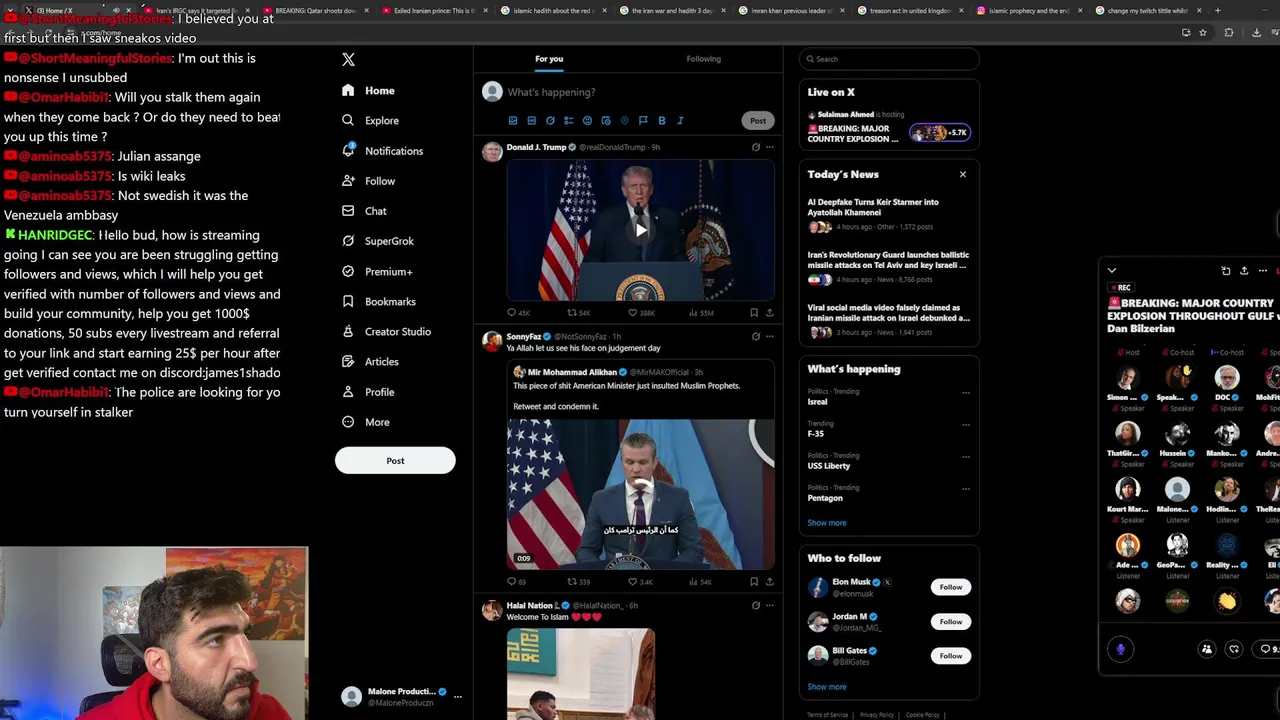
Task: Like the SonnyFaz post
Action: point(640,581)
